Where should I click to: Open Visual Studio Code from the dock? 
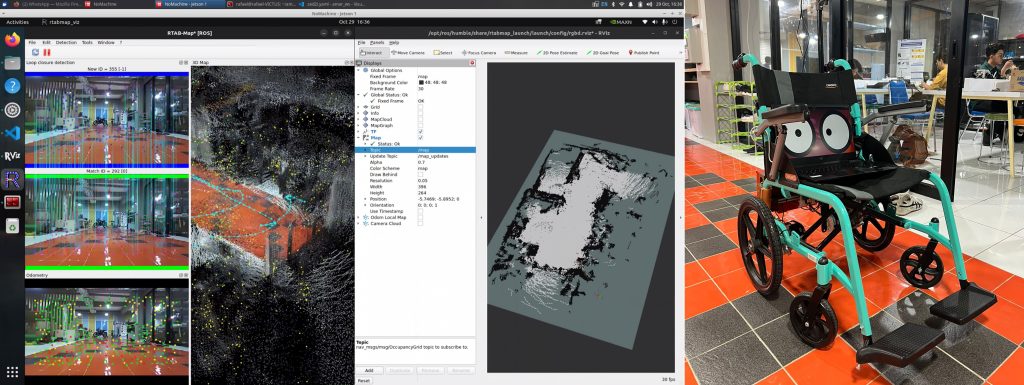12,133
